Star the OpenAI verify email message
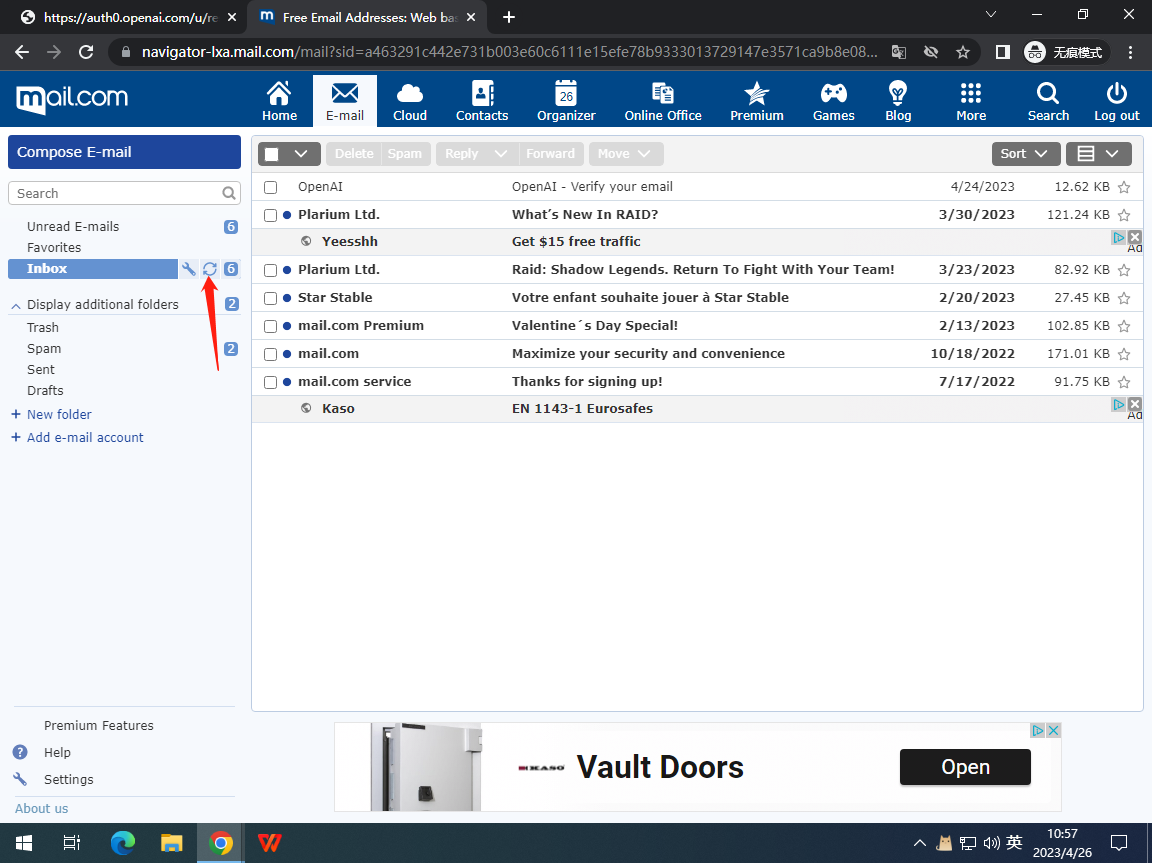The image size is (1152, 863). [1124, 187]
